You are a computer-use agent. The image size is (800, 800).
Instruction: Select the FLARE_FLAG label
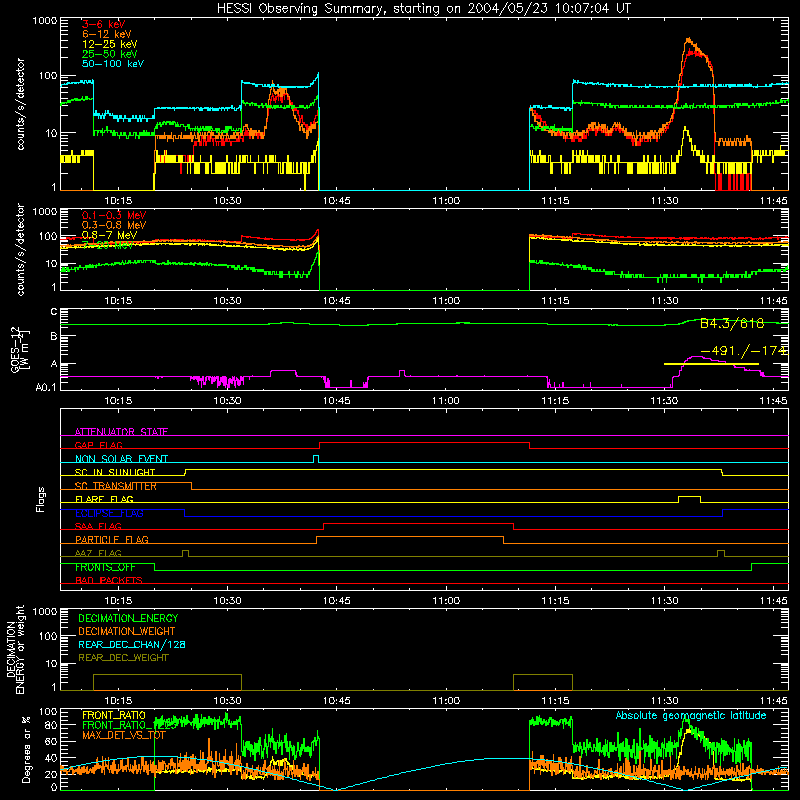coord(104,499)
